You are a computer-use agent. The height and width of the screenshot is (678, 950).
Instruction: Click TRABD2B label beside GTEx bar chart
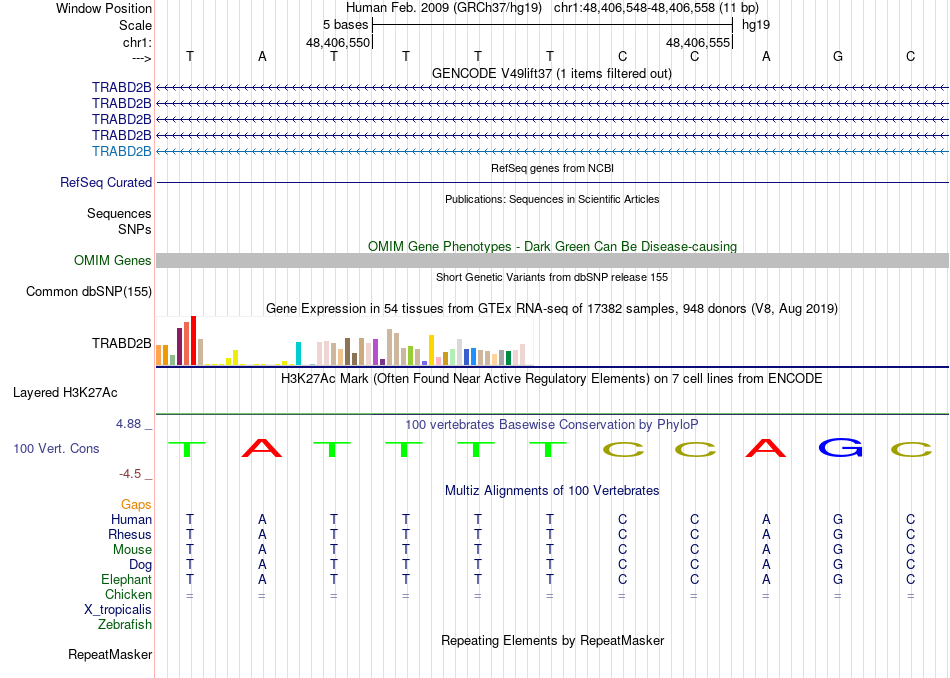click(121, 344)
